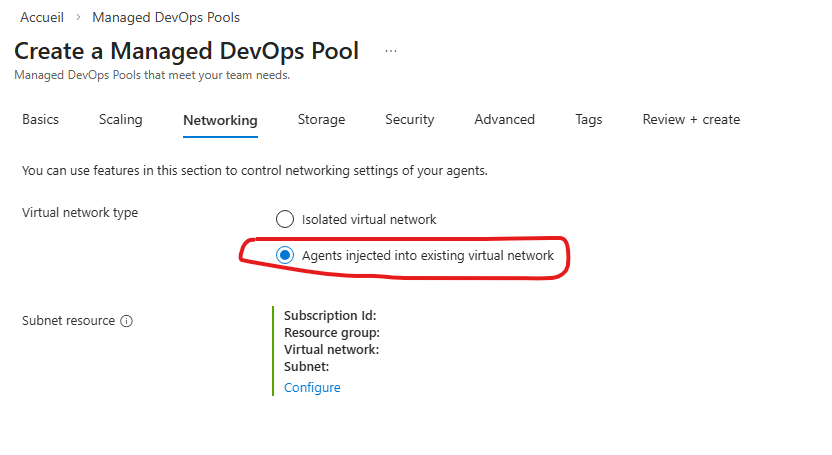
Task: Open the Tags tab
Action: pyautogui.click(x=589, y=119)
